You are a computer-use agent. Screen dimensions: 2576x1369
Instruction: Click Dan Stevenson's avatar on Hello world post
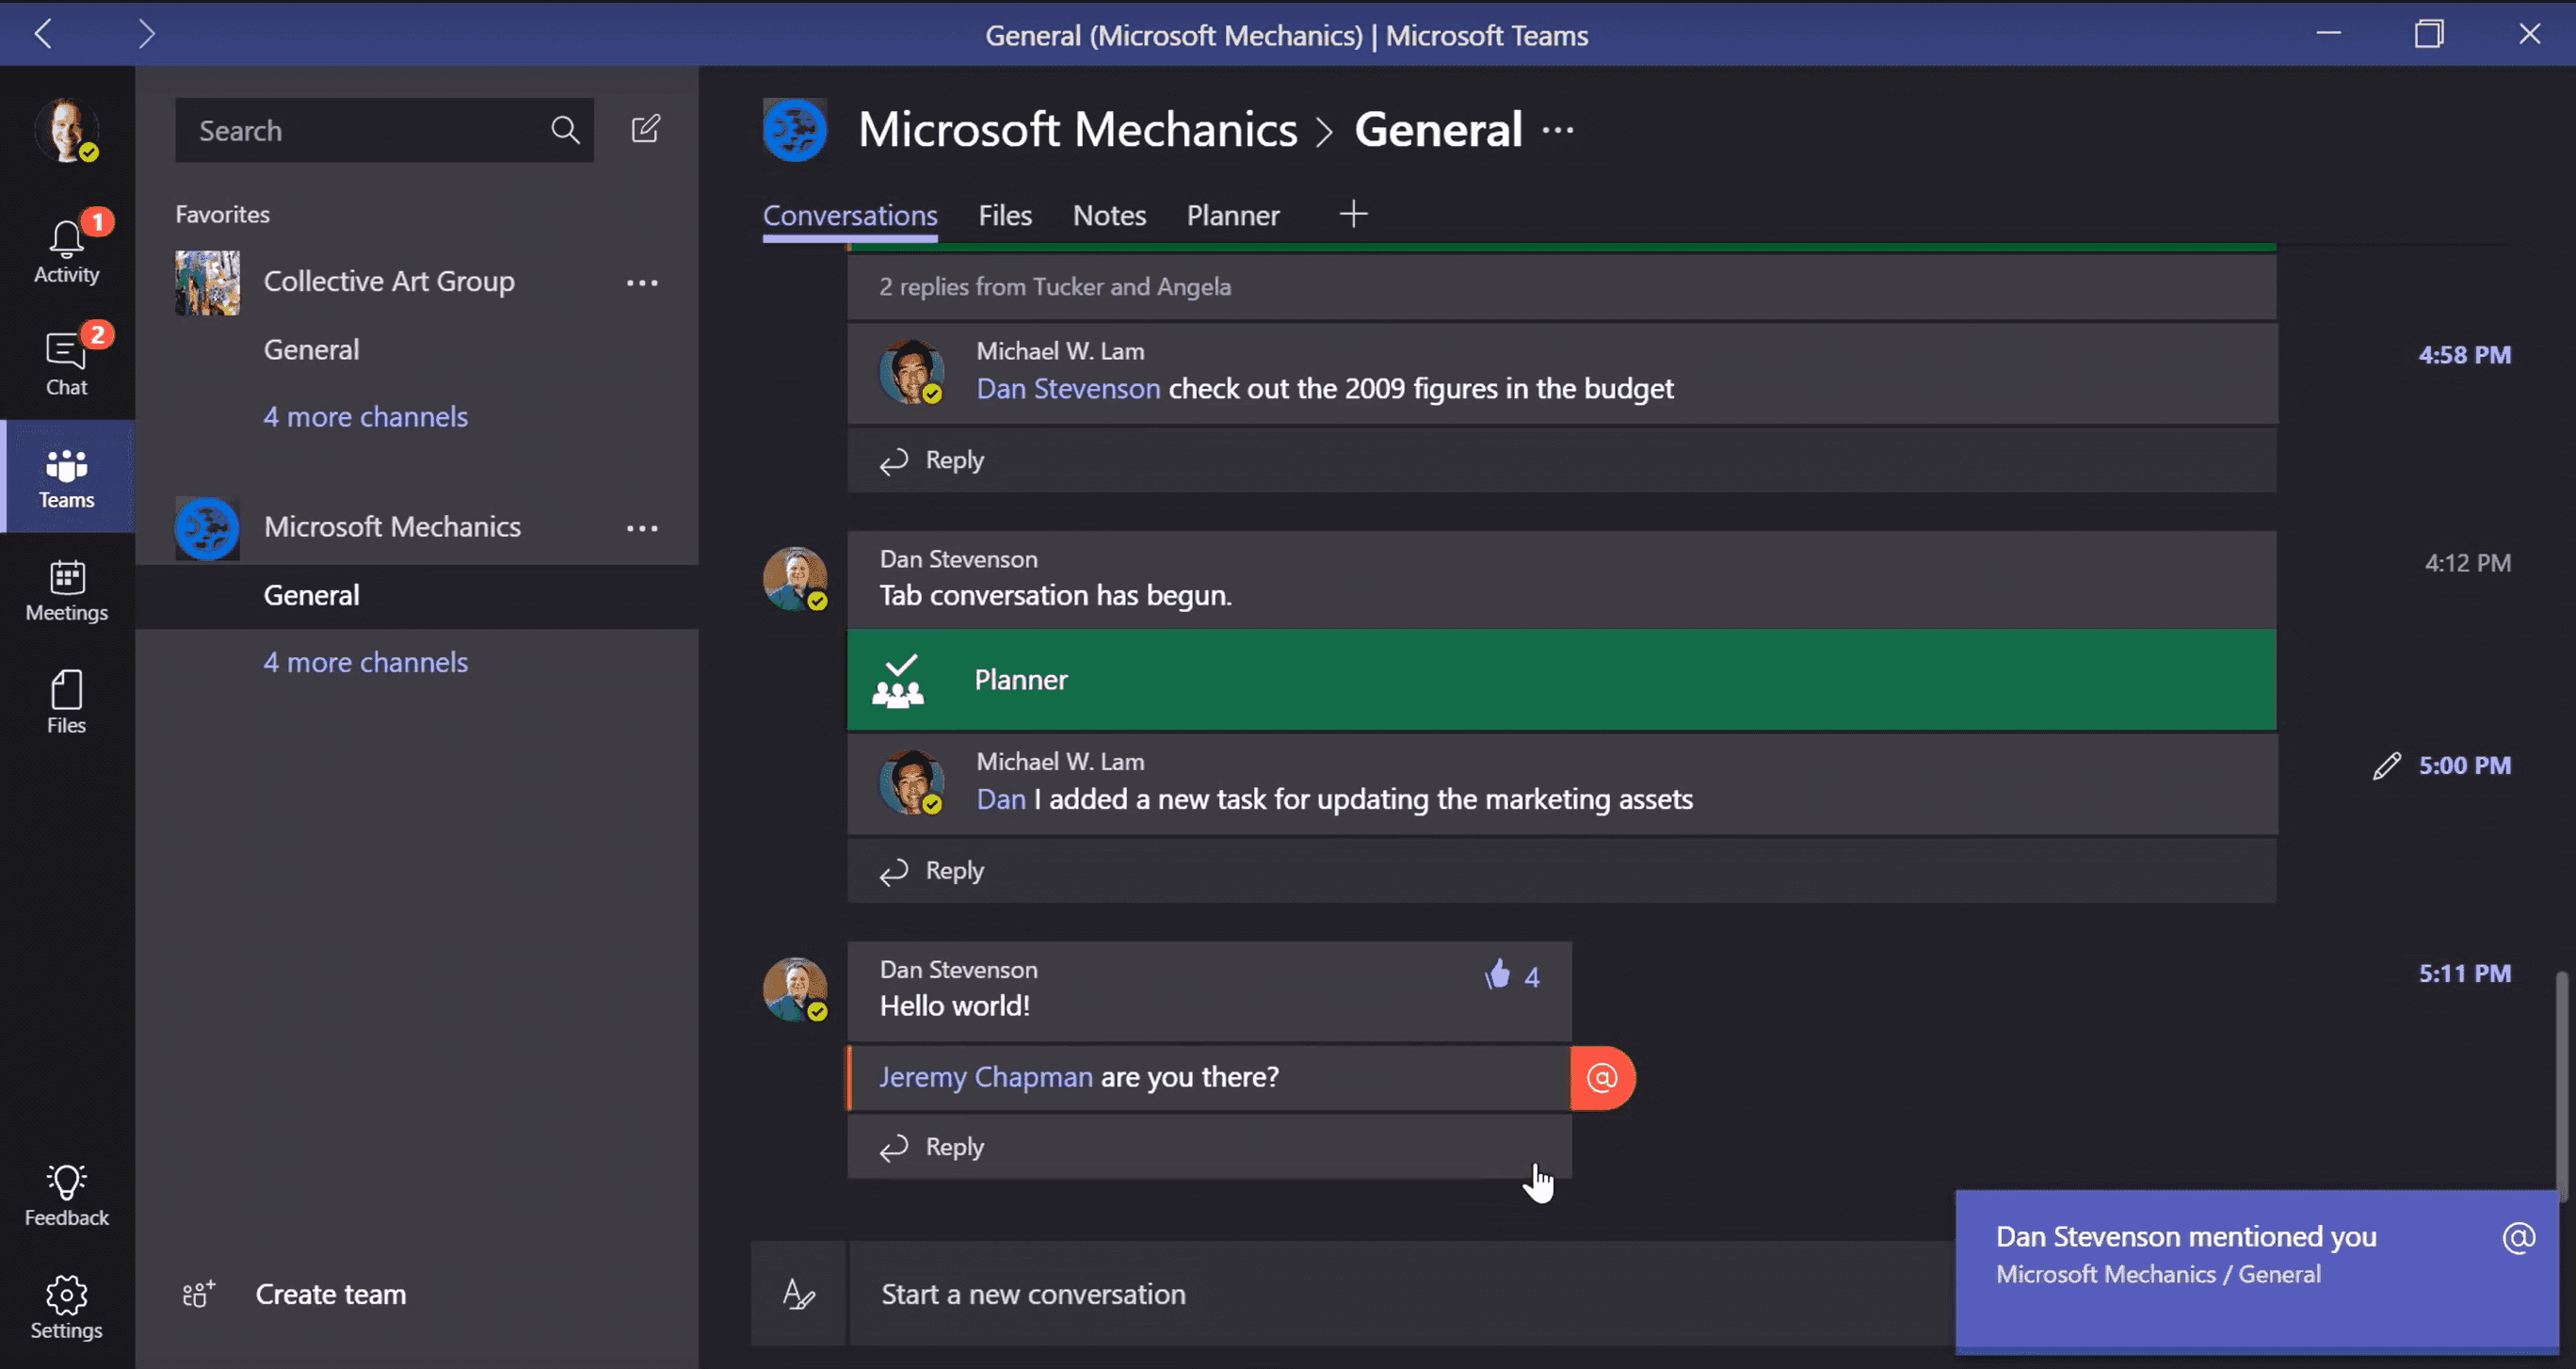(x=795, y=989)
